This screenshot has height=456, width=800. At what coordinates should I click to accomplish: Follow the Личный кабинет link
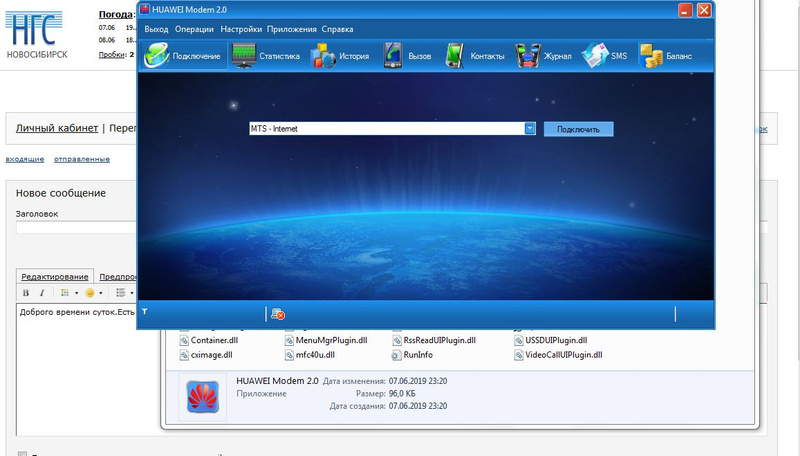pyautogui.click(x=57, y=129)
